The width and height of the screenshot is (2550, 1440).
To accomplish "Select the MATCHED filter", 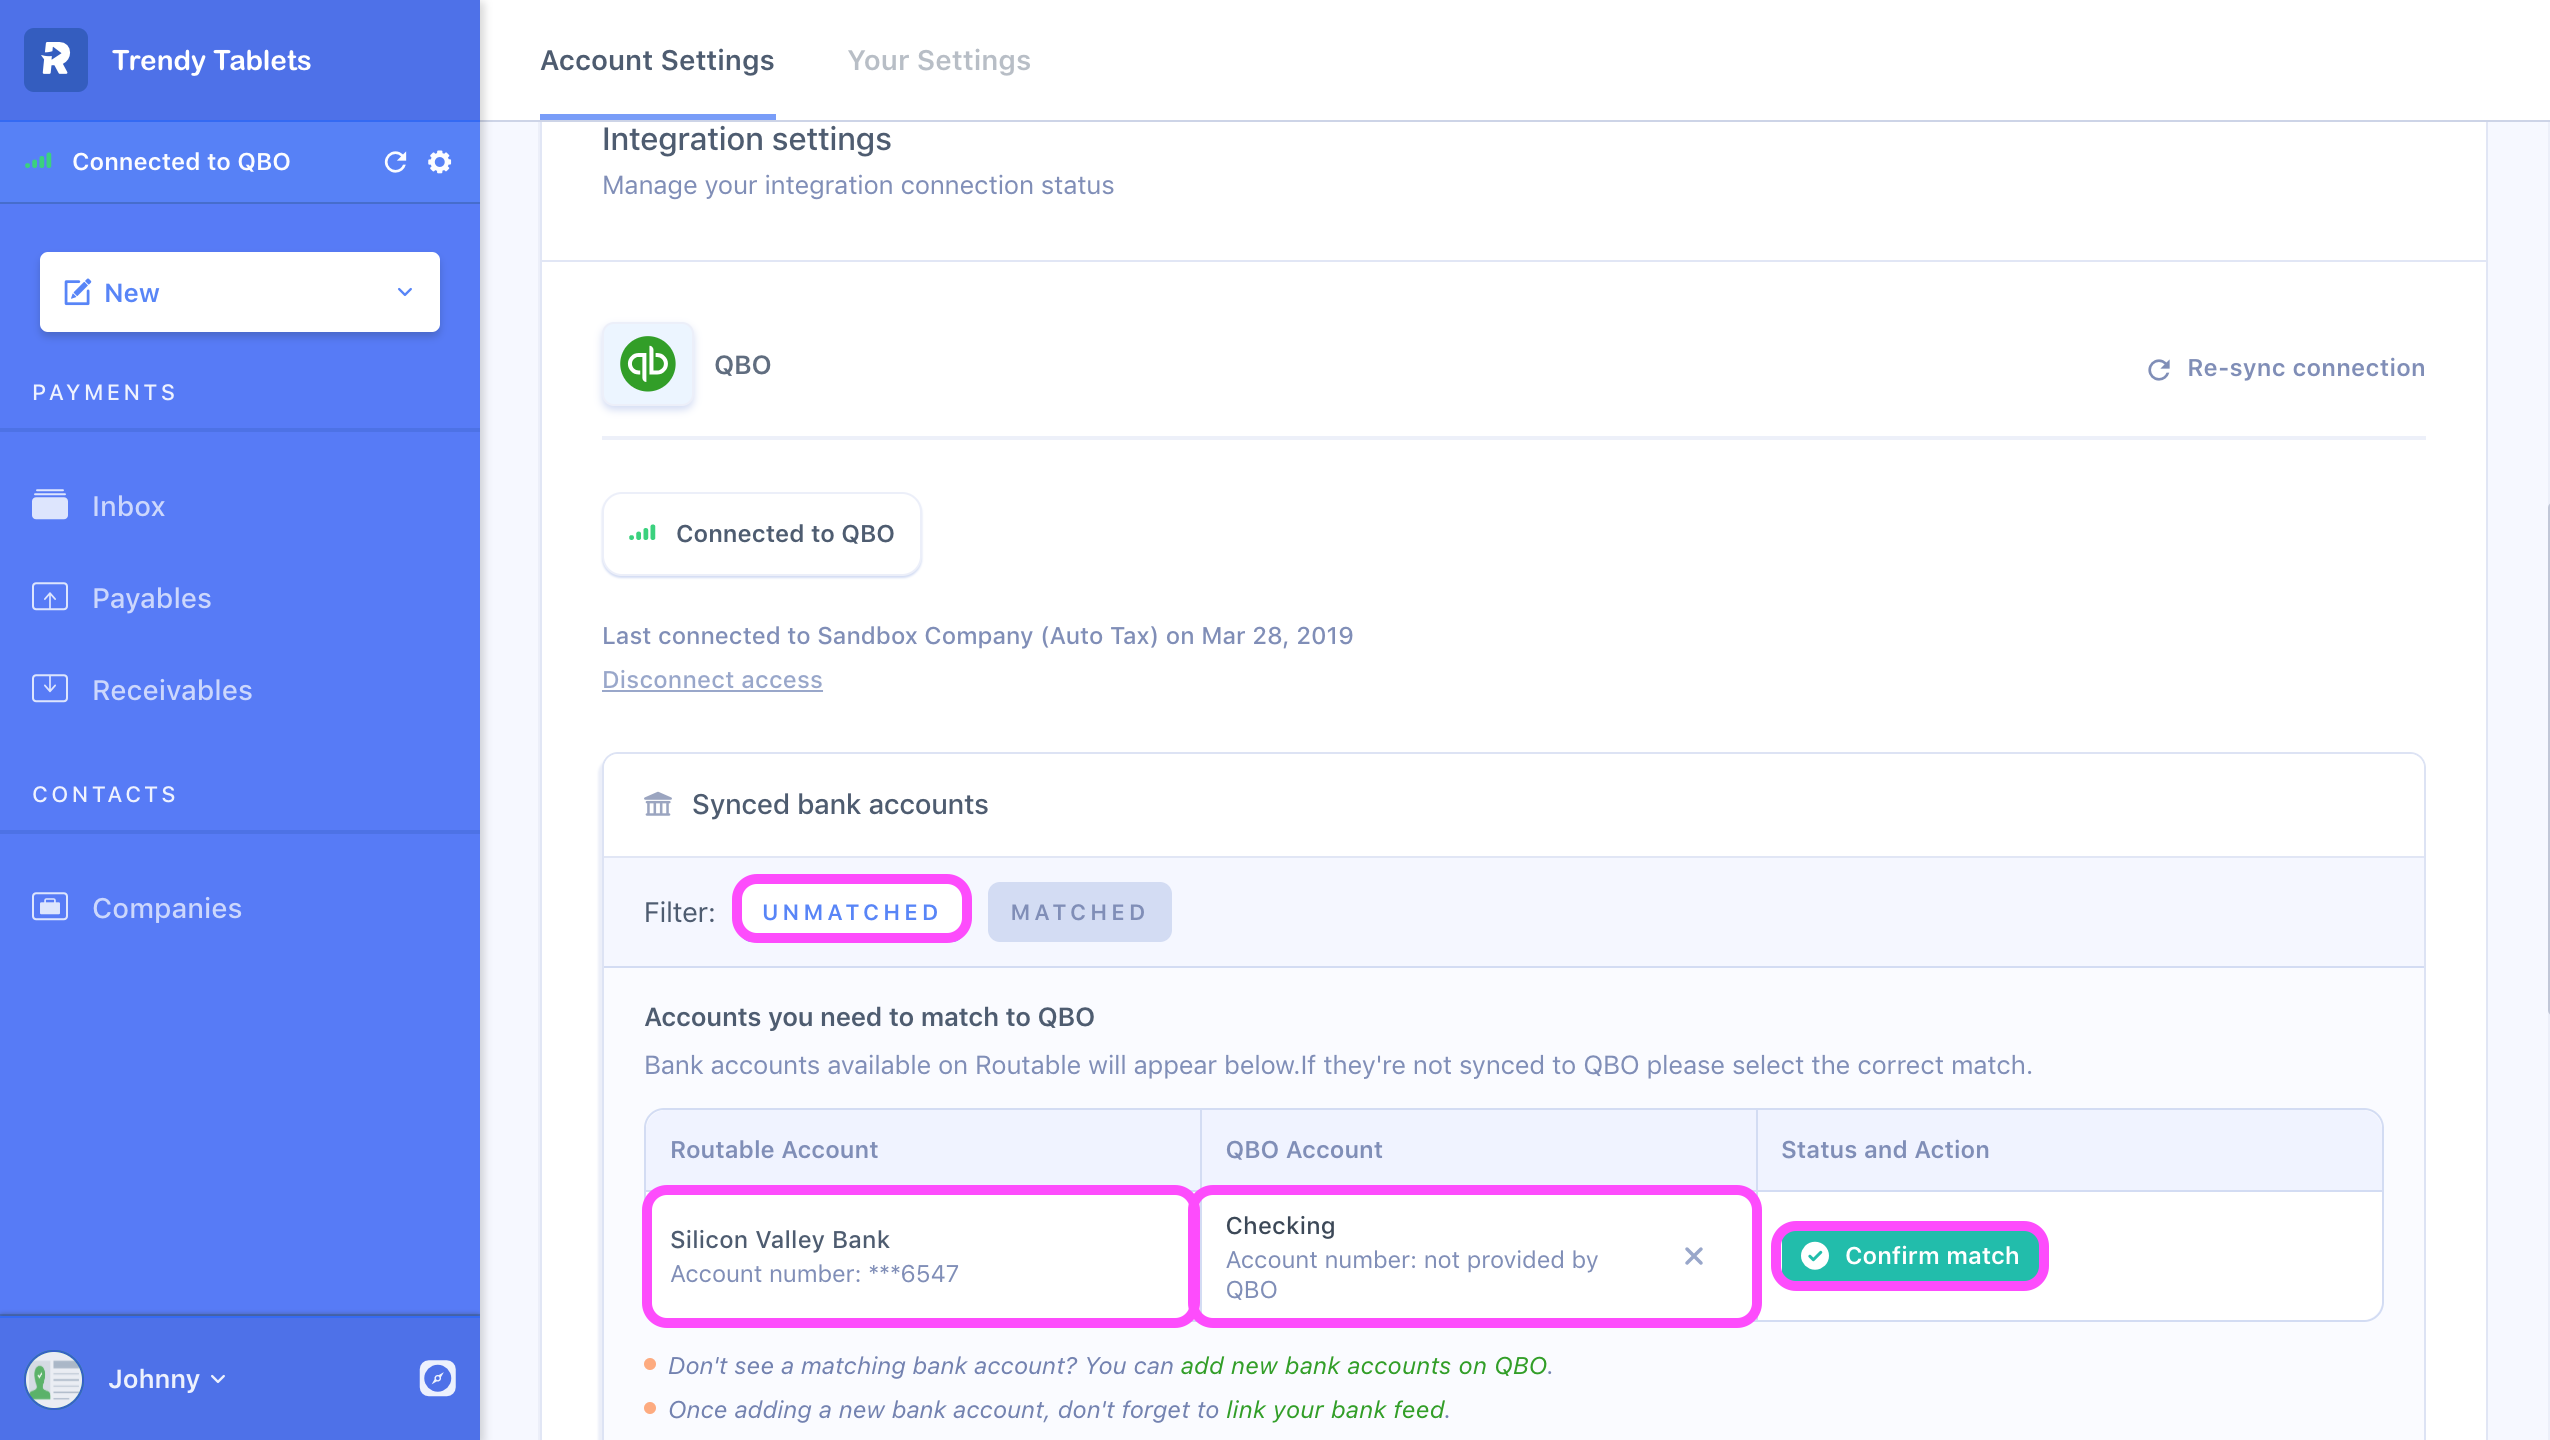I will [x=1079, y=911].
